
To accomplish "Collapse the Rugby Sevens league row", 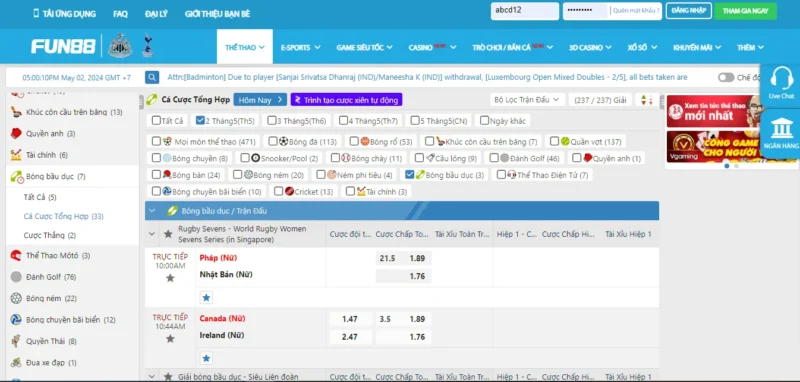I will point(152,234).
